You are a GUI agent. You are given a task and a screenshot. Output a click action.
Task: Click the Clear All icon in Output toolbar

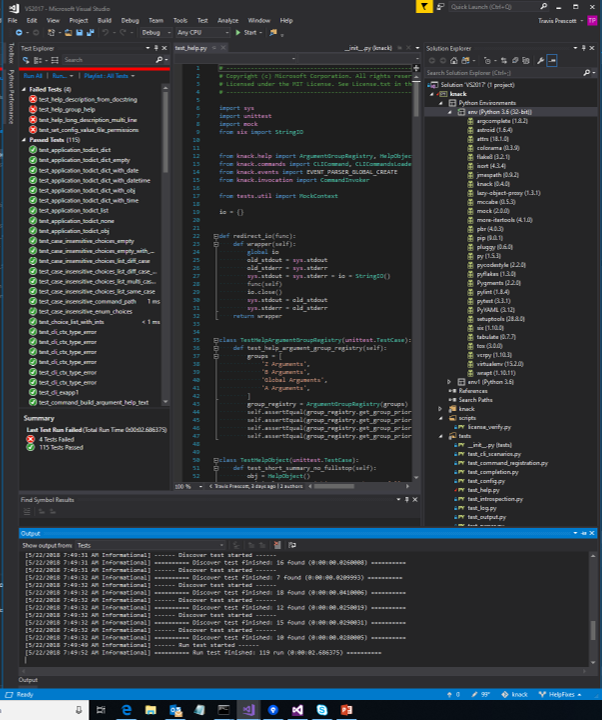(277, 545)
